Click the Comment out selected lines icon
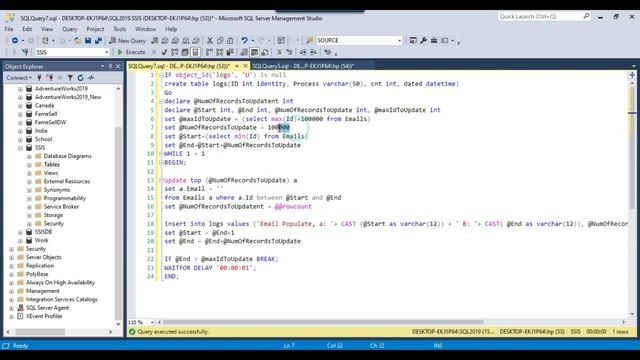Image resolution: width=640 pixels, height=360 pixels. pyautogui.click(x=279, y=52)
